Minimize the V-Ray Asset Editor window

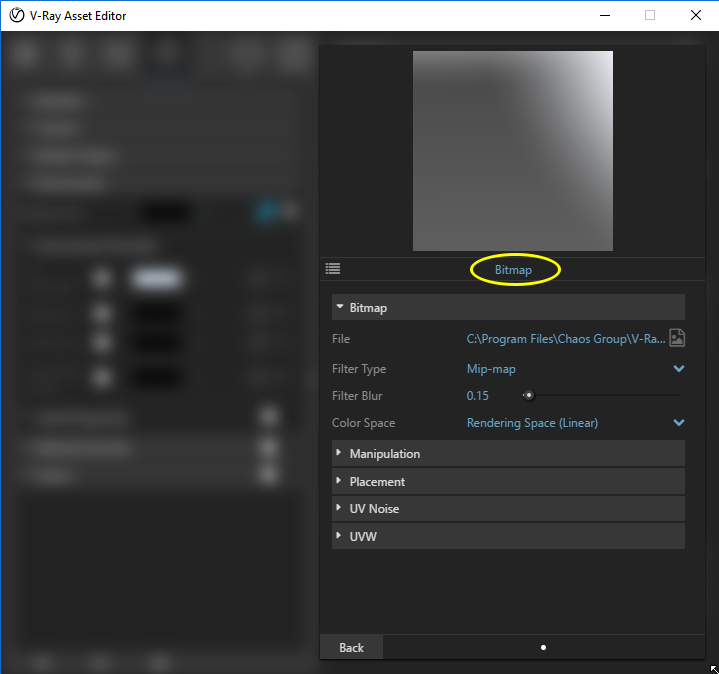[605, 15]
